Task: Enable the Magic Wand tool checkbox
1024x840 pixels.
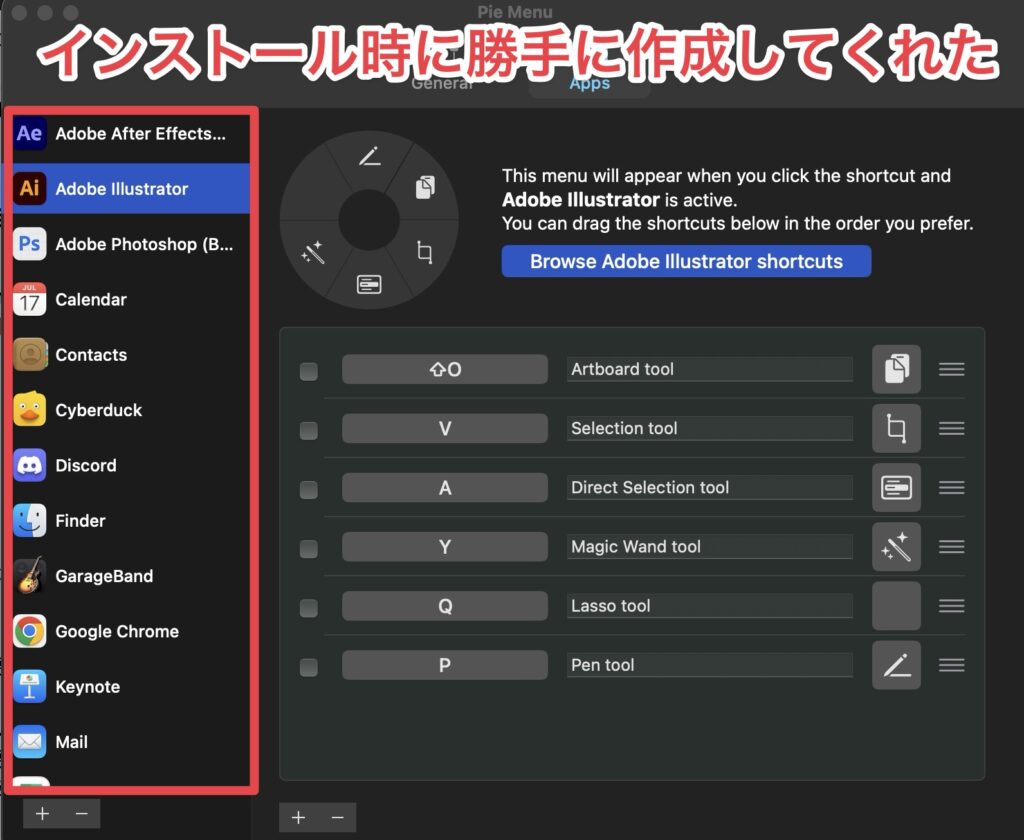Action: tap(309, 549)
